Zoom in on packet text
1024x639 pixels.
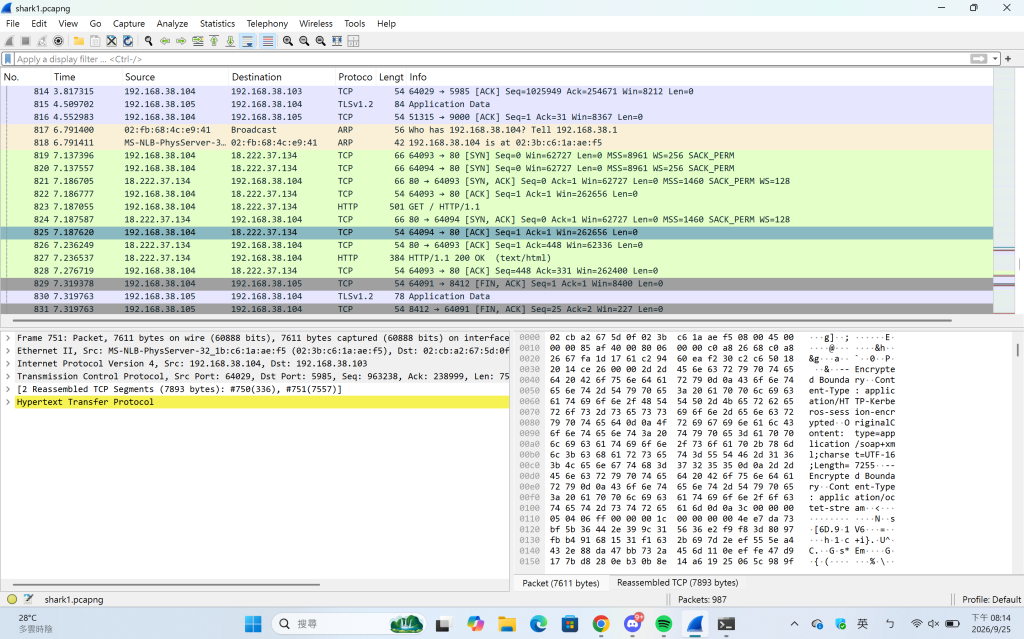click(288, 41)
